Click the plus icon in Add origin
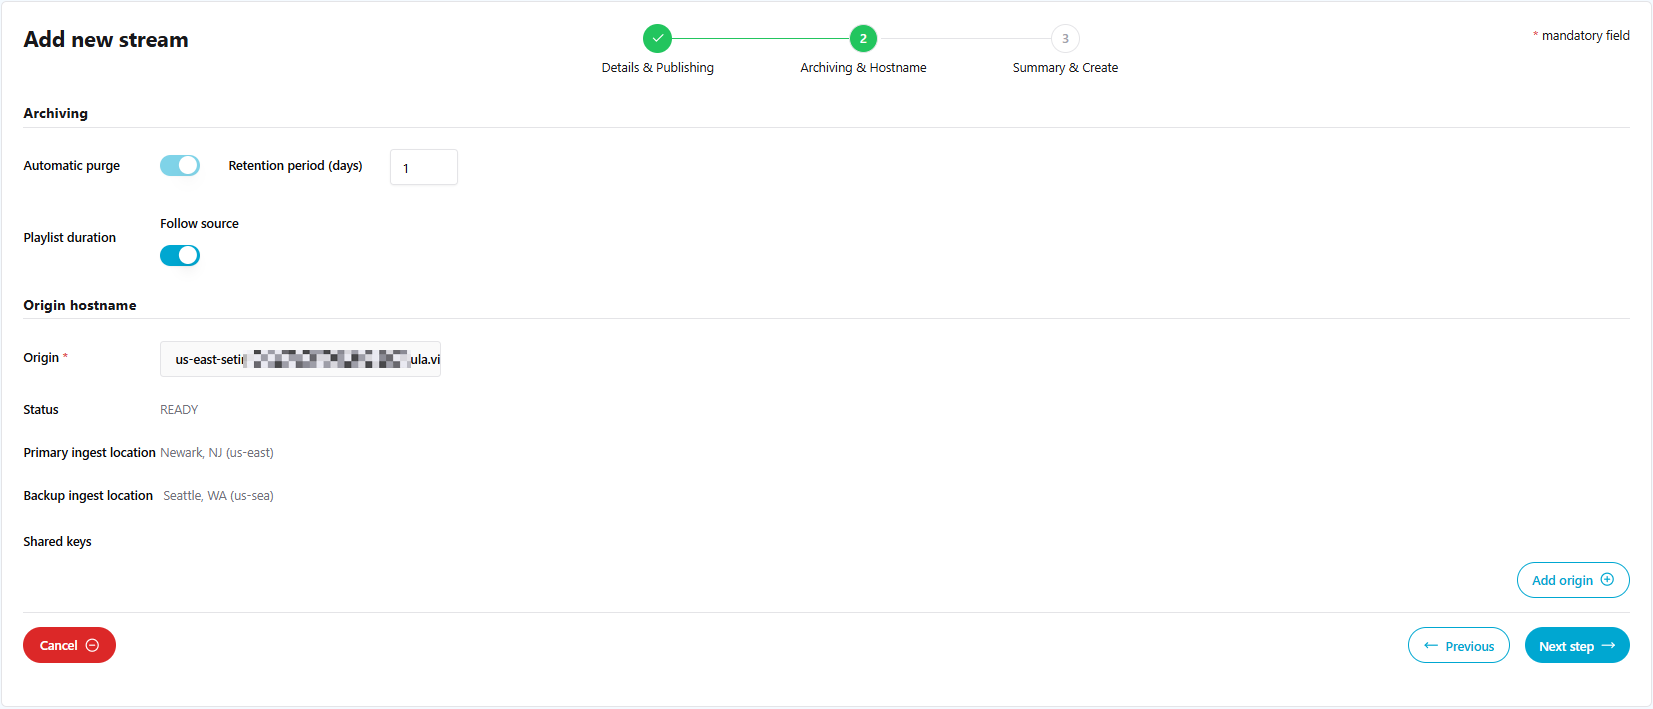The height and width of the screenshot is (709, 1653). coord(1607,580)
